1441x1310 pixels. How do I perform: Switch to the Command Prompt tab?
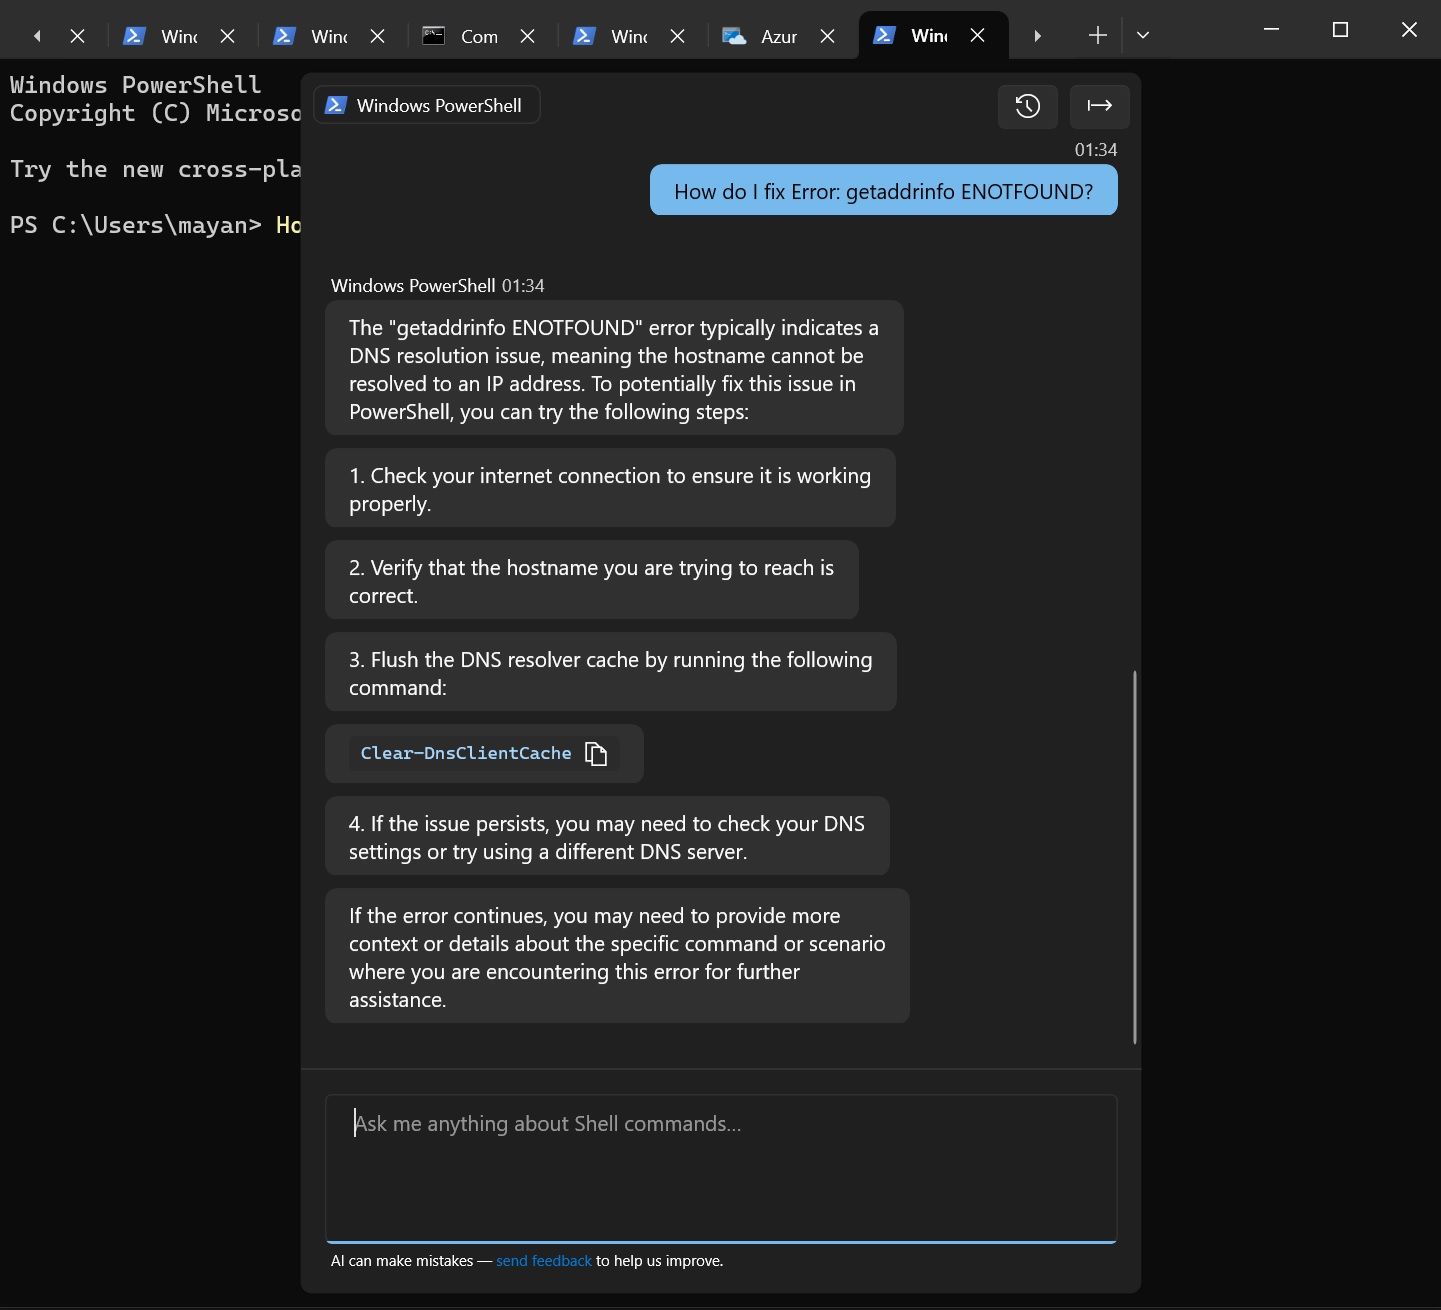coord(477,36)
